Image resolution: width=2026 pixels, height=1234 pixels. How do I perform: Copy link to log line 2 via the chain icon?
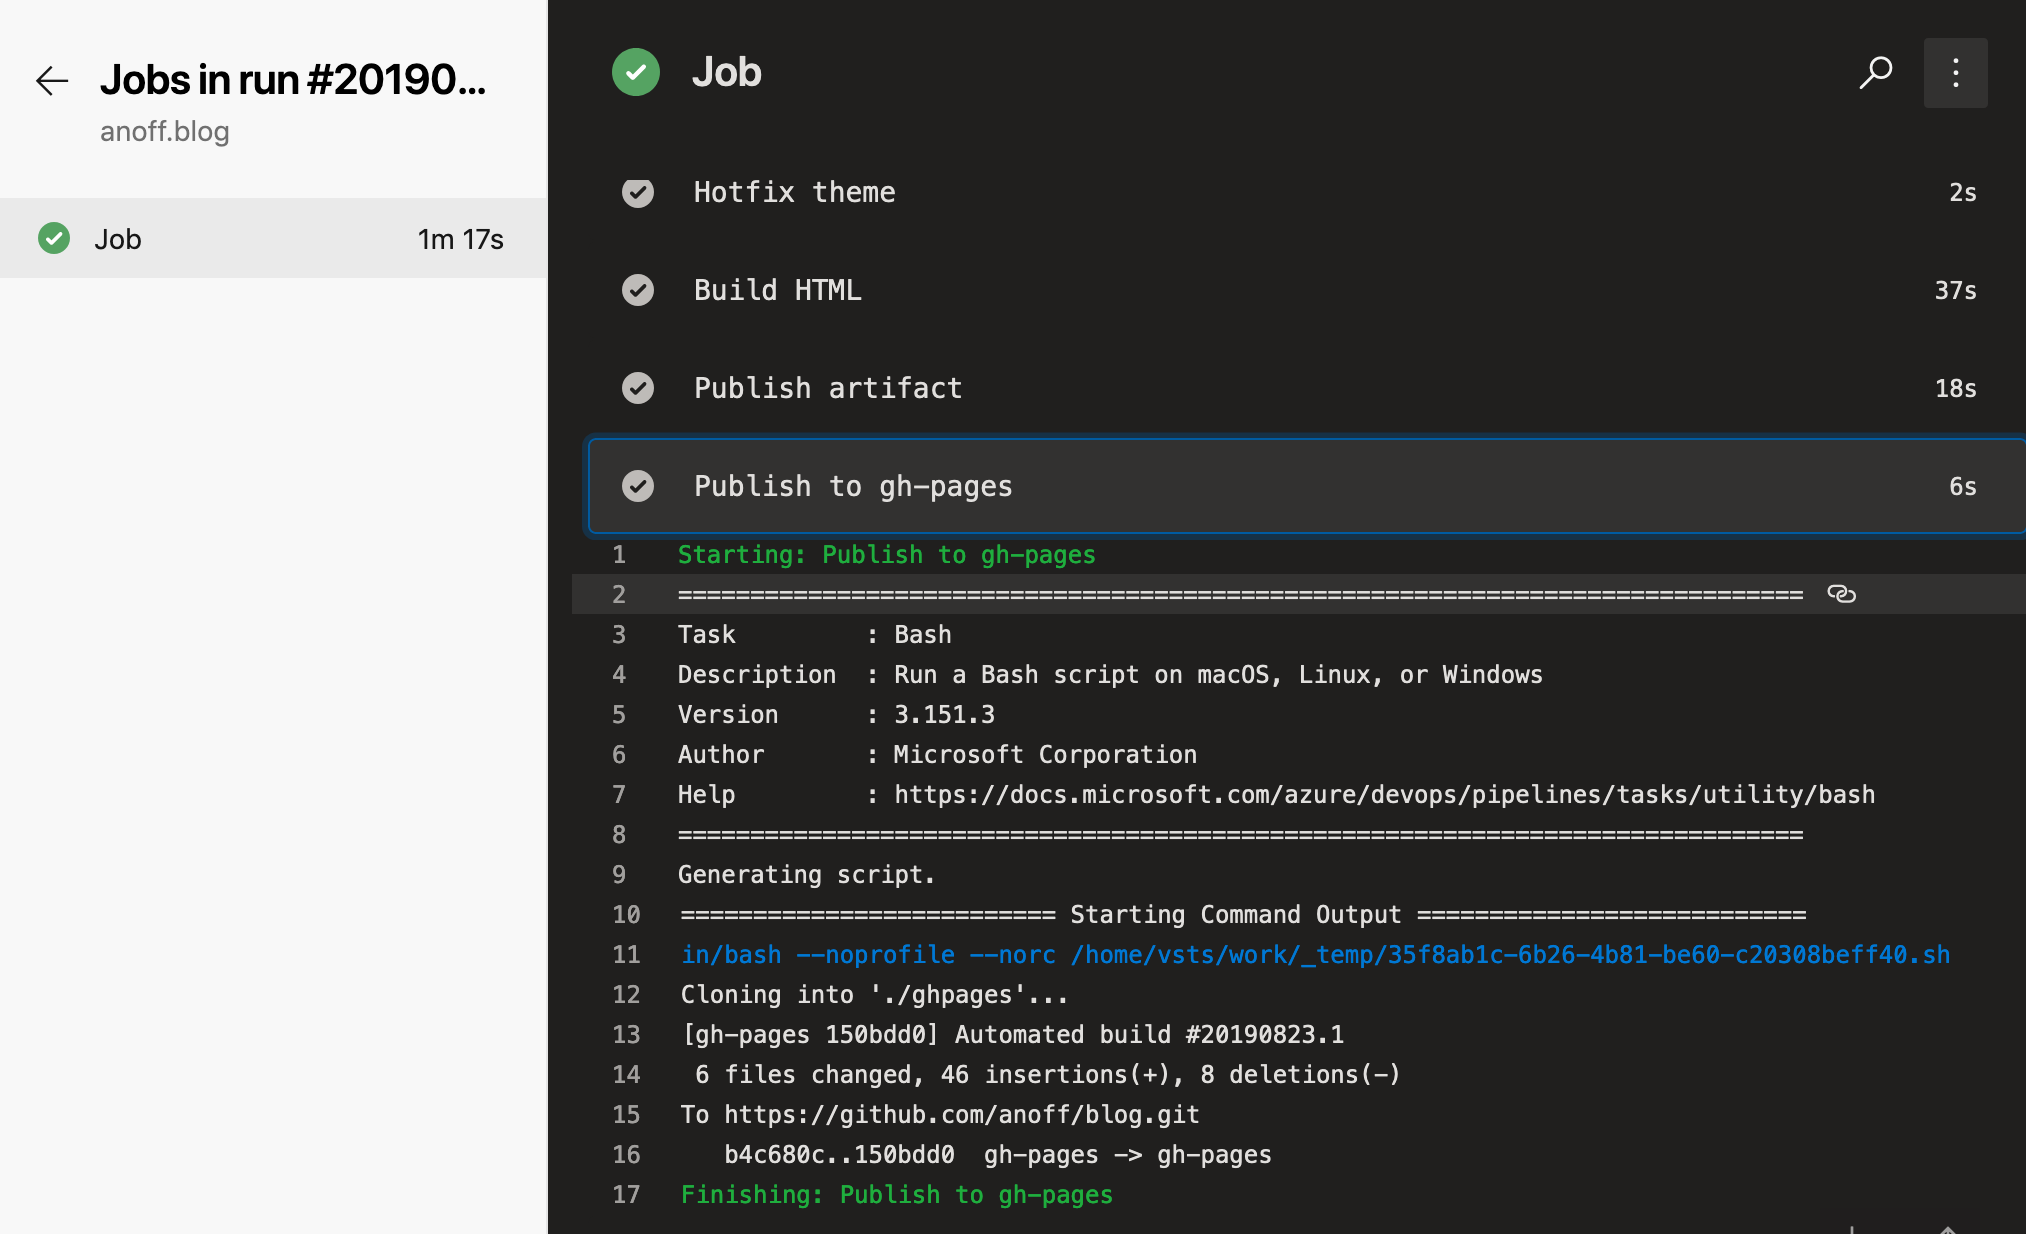(x=1841, y=594)
